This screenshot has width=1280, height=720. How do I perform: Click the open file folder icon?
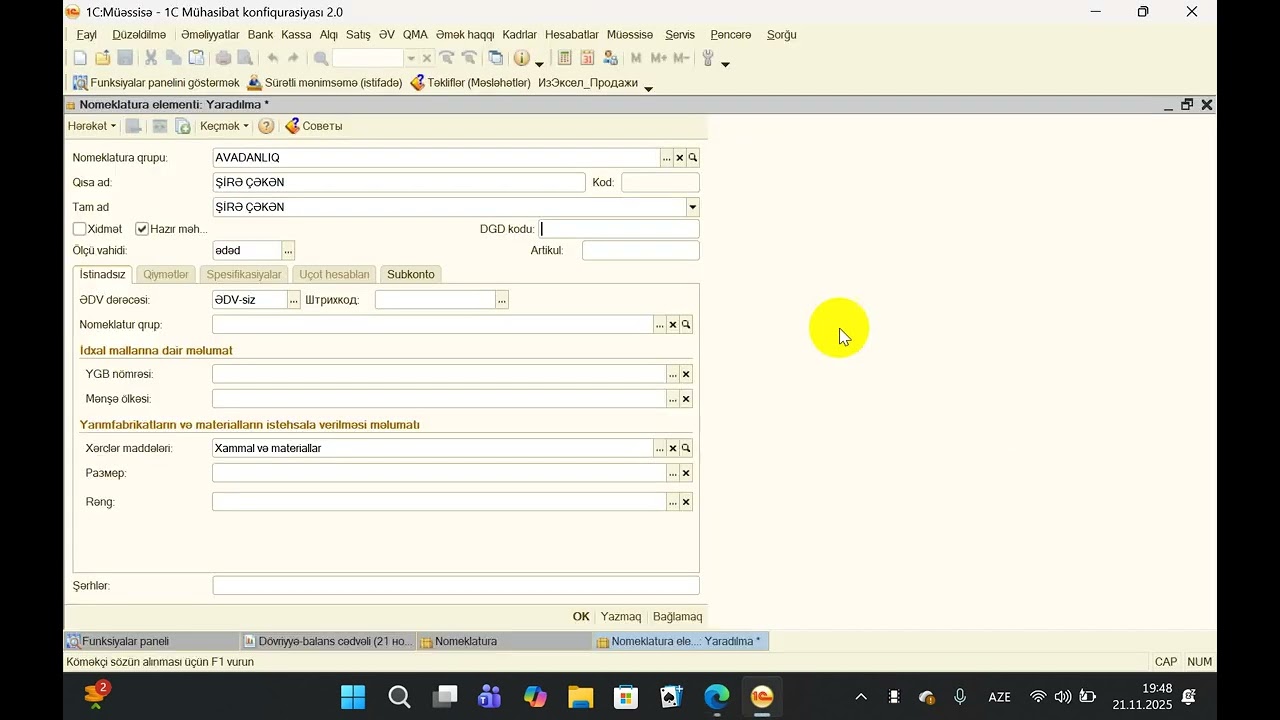pyautogui.click(x=103, y=58)
